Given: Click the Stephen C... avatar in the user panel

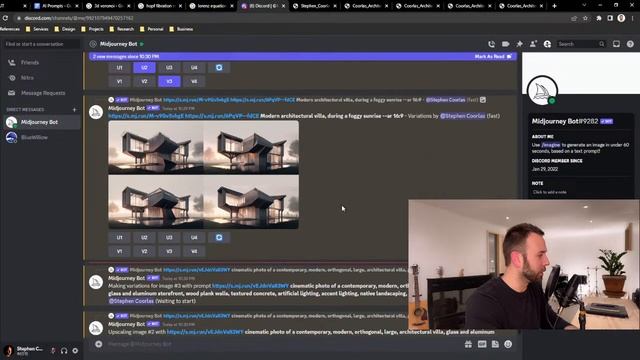Looking at the screenshot, I should (x=9, y=351).
